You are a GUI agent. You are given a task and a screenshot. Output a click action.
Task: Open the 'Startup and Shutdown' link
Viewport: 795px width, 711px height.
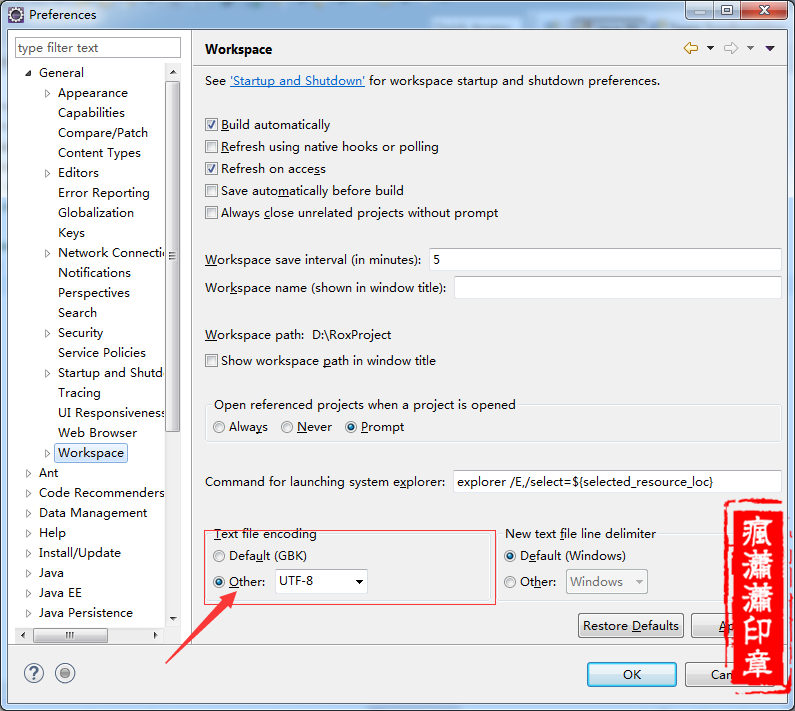(x=297, y=81)
